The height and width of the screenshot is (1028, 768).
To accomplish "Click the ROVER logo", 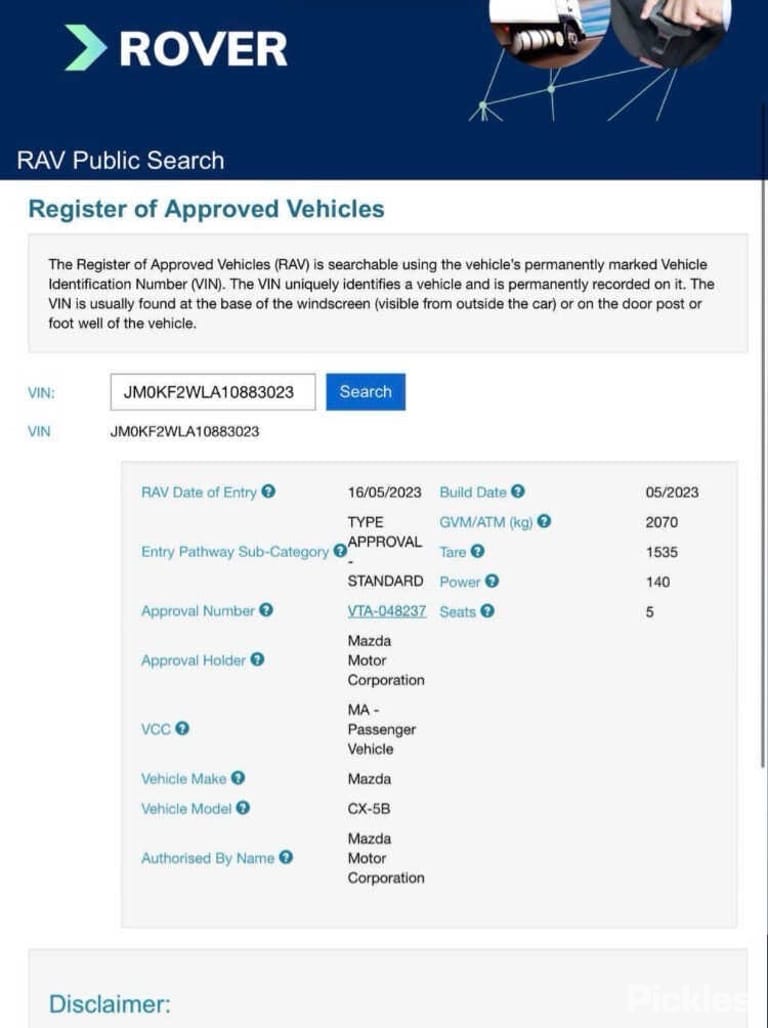I will tap(176, 49).
